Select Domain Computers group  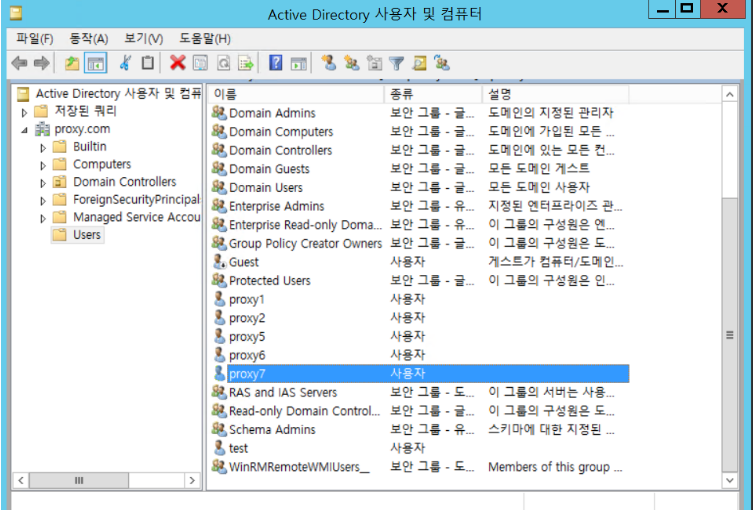click(x=420, y=131)
